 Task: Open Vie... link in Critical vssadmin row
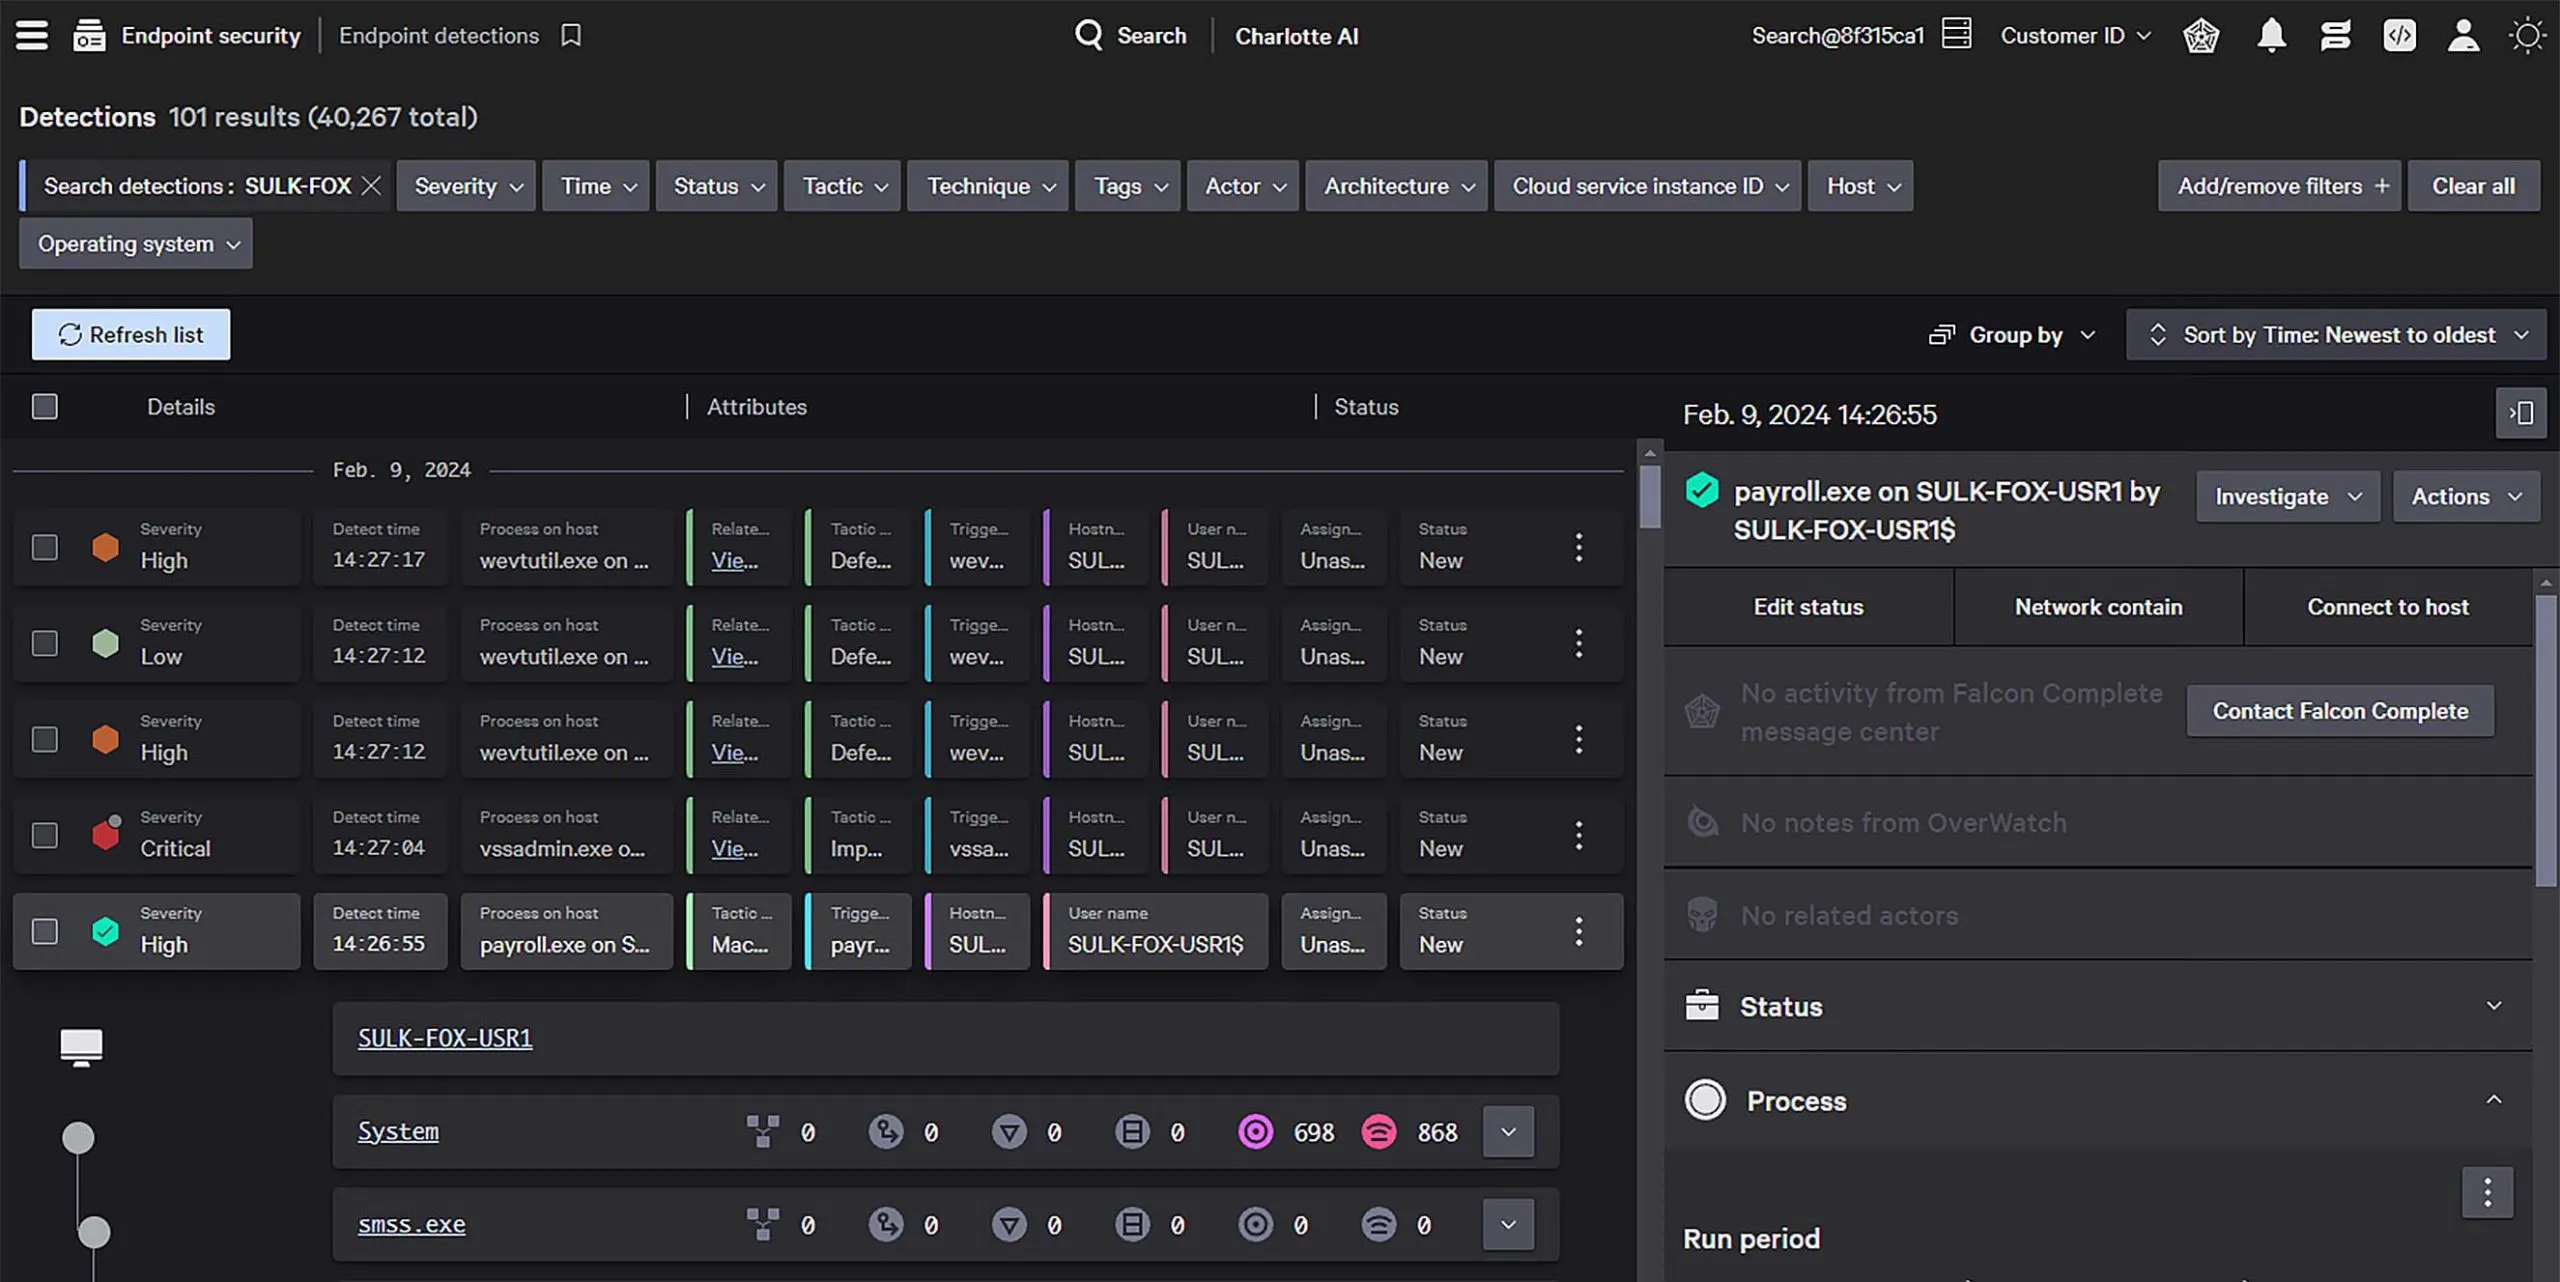click(734, 848)
